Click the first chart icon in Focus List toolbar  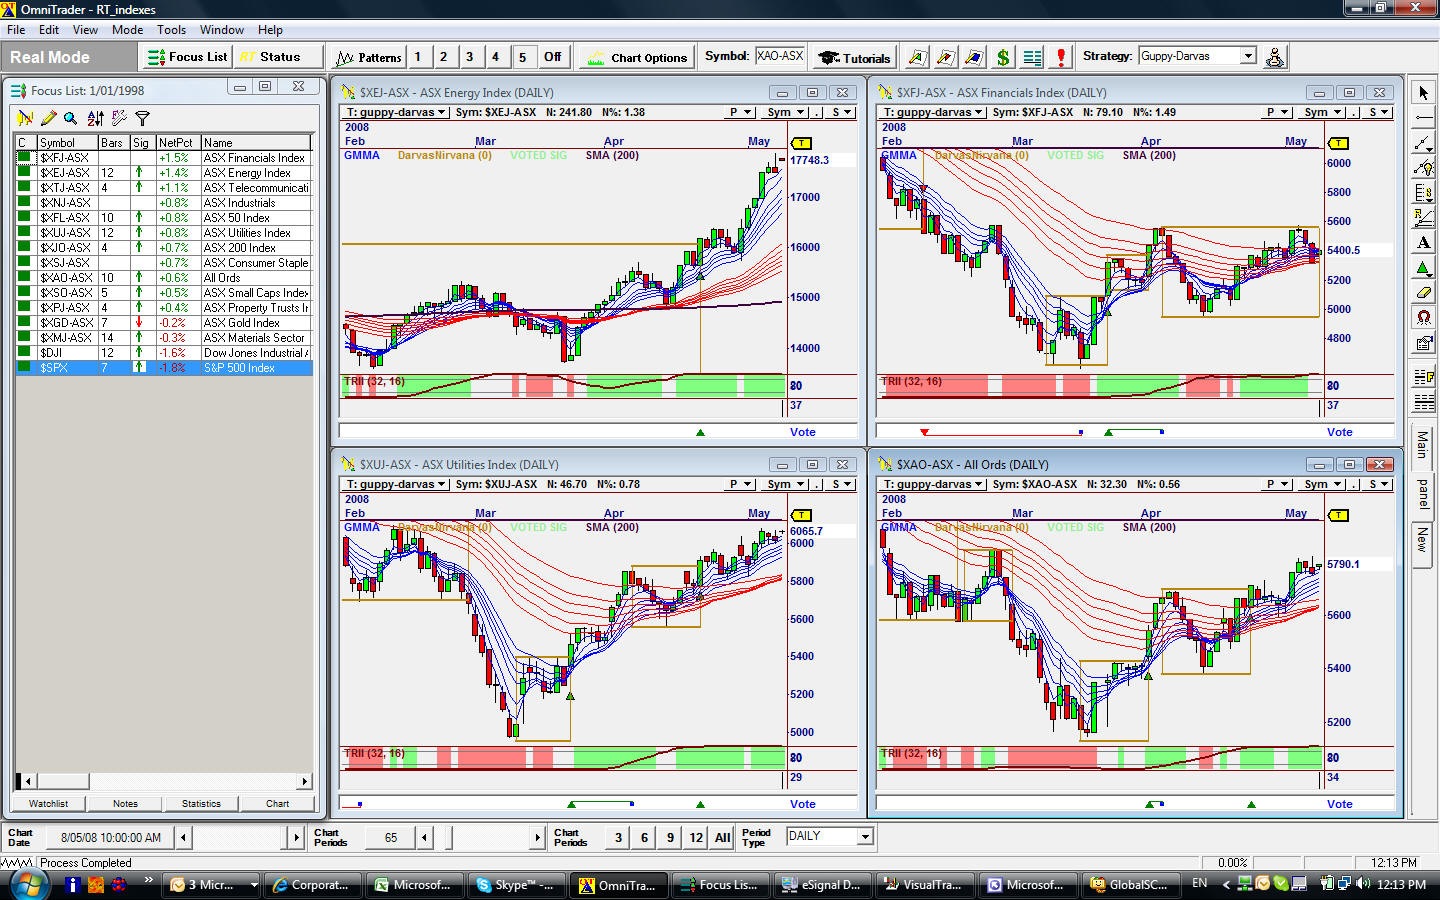[25, 118]
